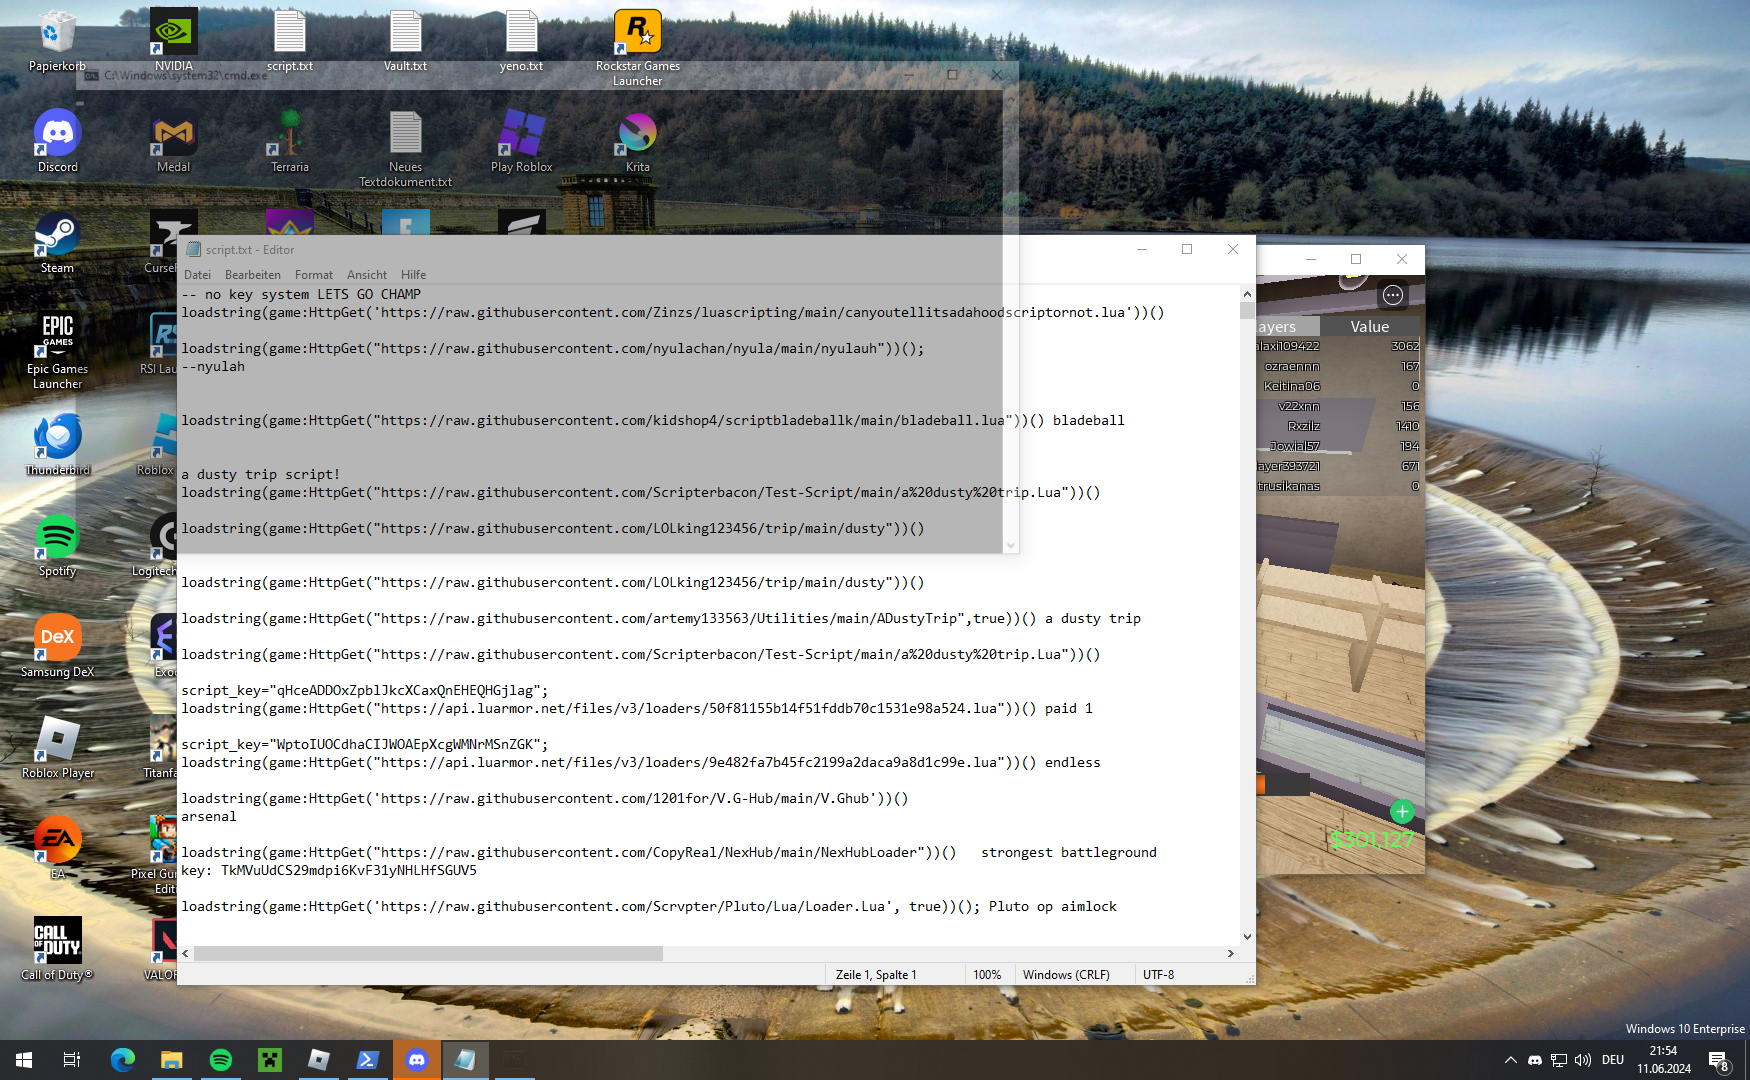Open Microsoft Edge from the taskbar
Screen dimensions: 1750x1080
click(122, 1060)
